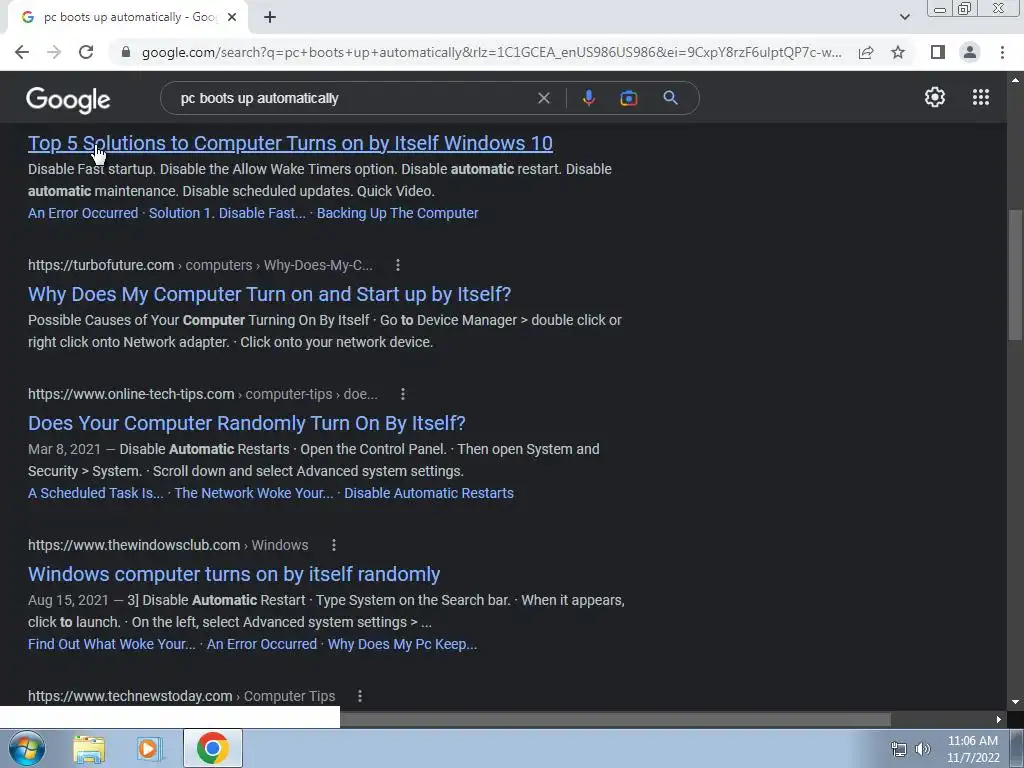Open more options for technewstoday.com result
This screenshot has width=1024, height=768.
pyautogui.click(x=359, y=696)
